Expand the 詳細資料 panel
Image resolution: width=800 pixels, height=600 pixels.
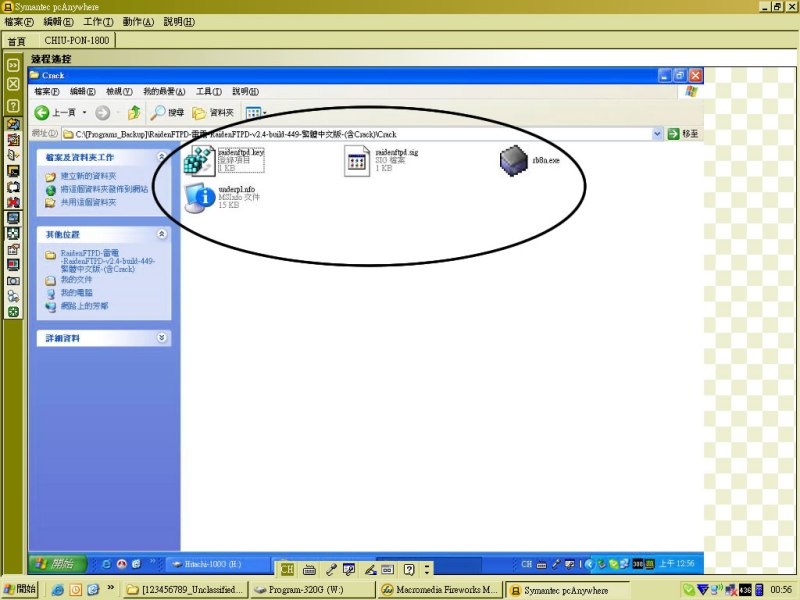coord(162,337)
